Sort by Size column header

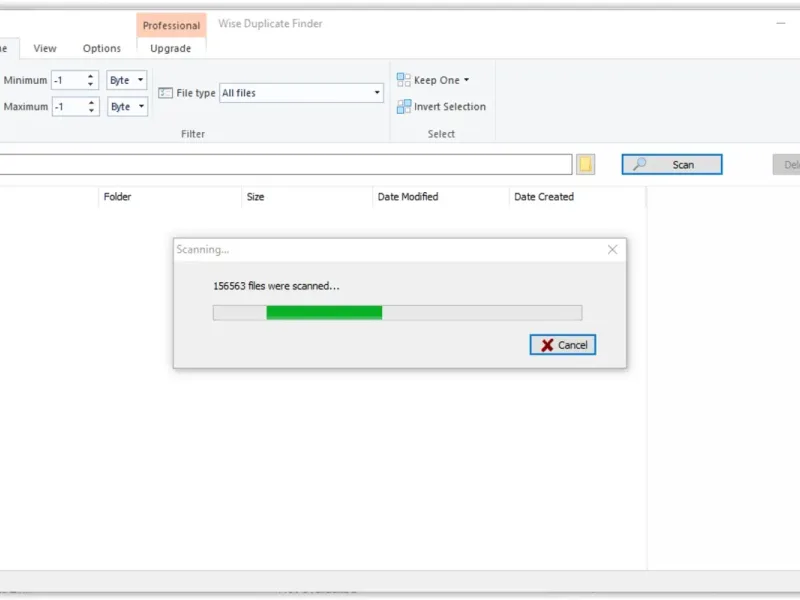(x=256, y=197)
